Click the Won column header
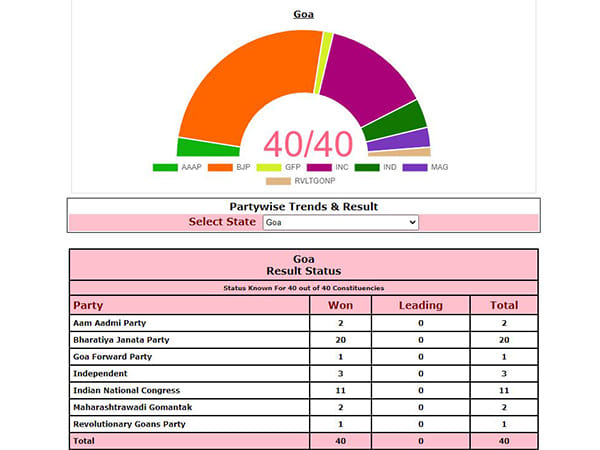600x450 pixels. [340, 305]
